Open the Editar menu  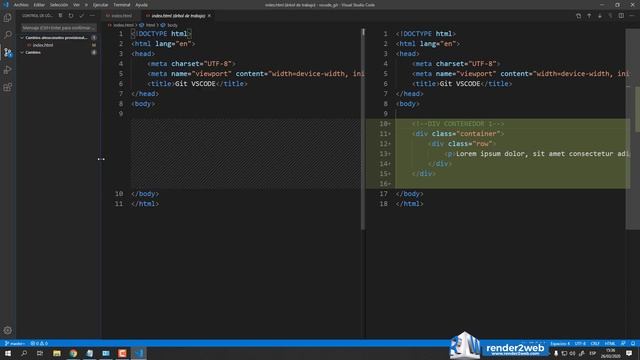point(39,5)
